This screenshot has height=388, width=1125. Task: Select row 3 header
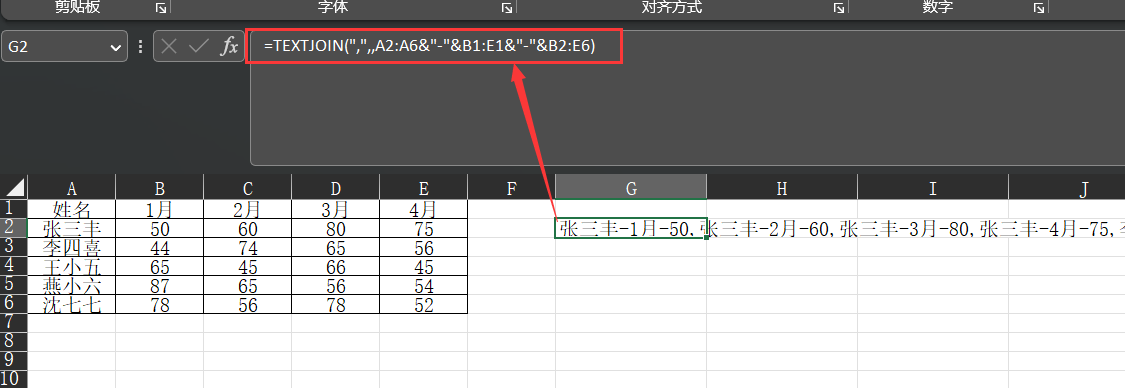point(14,247)
